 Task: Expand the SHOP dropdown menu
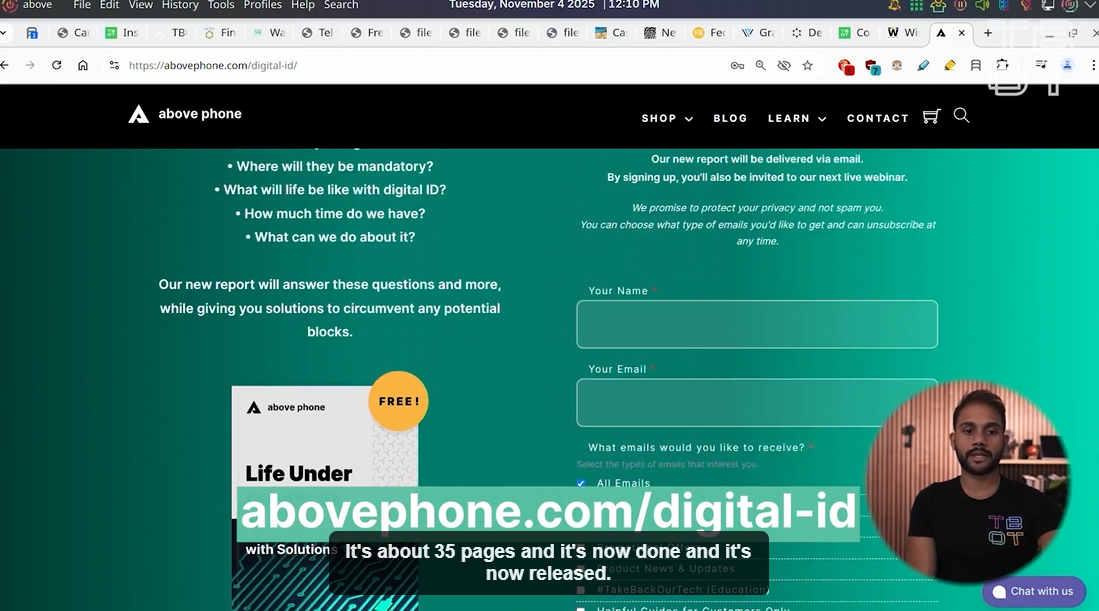[x=667, y=118]
